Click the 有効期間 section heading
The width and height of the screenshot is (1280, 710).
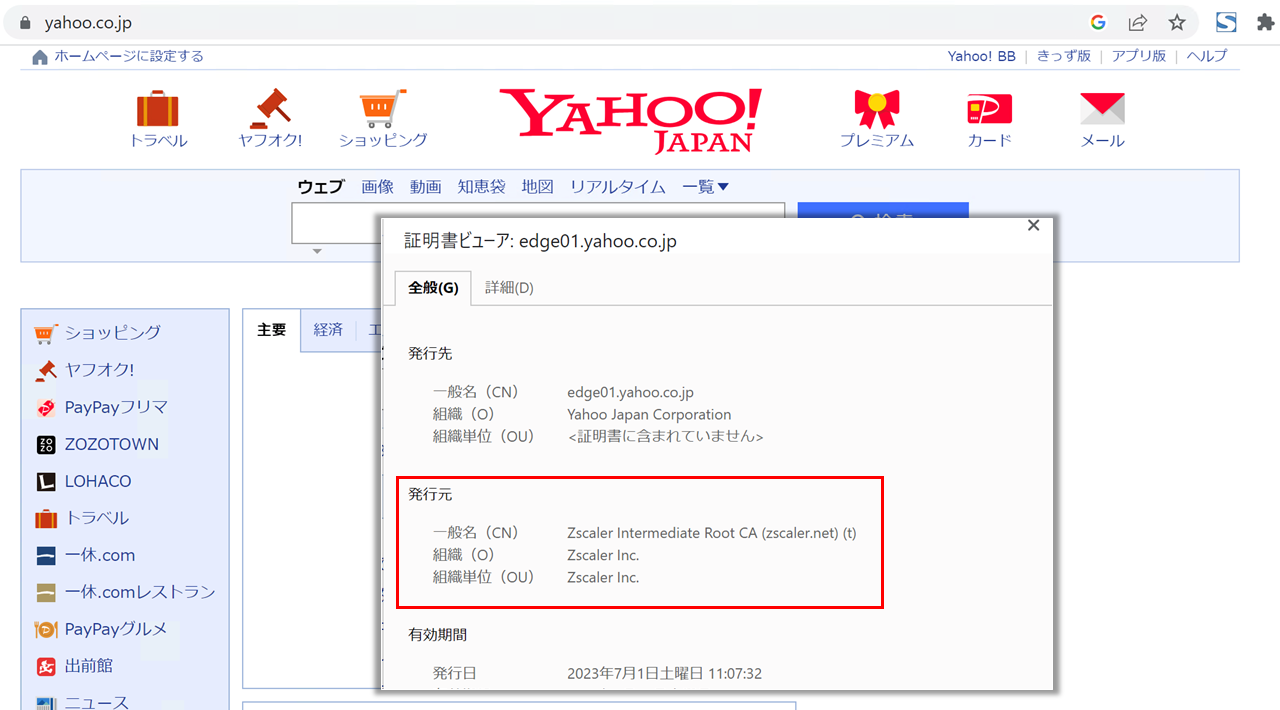pyautogui.click(x=438, y=634)
